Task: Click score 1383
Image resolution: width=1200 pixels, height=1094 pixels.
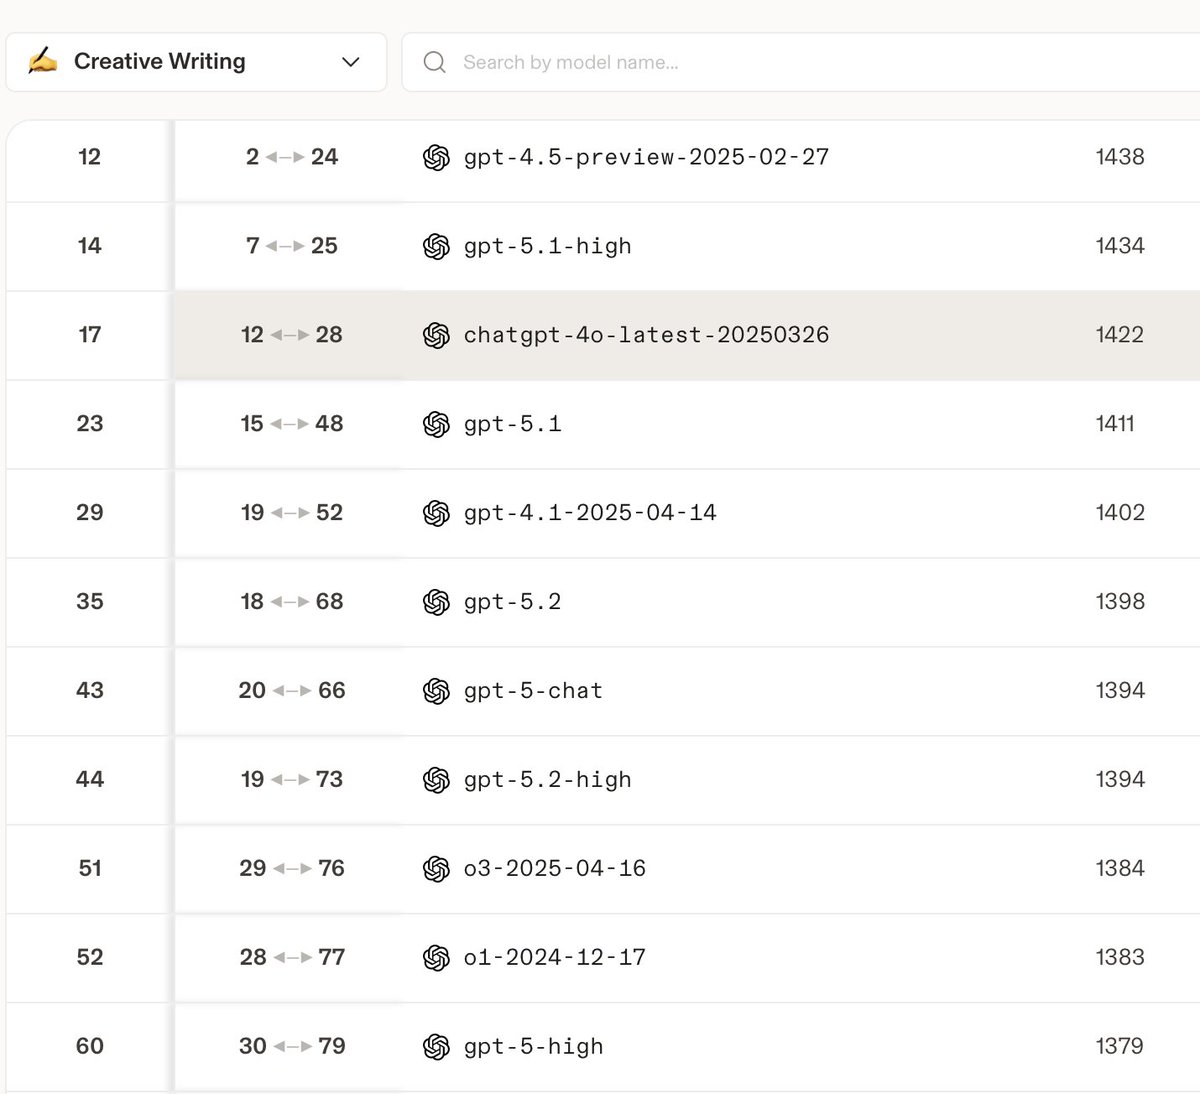Action: [1120, 958]
